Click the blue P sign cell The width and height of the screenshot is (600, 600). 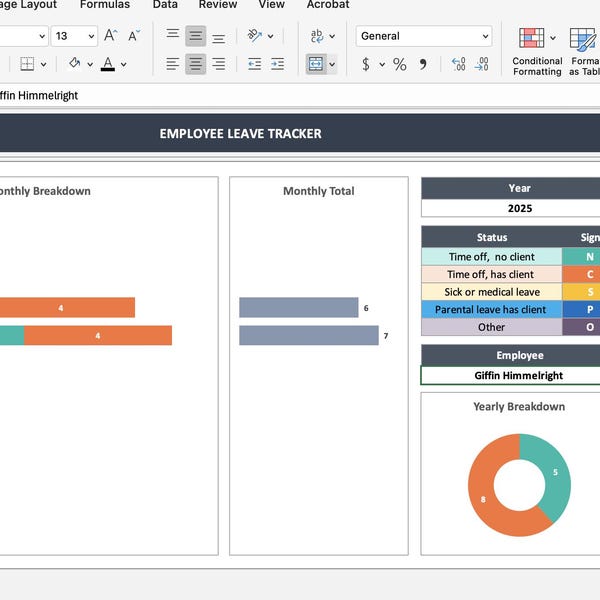pos(581,309)
